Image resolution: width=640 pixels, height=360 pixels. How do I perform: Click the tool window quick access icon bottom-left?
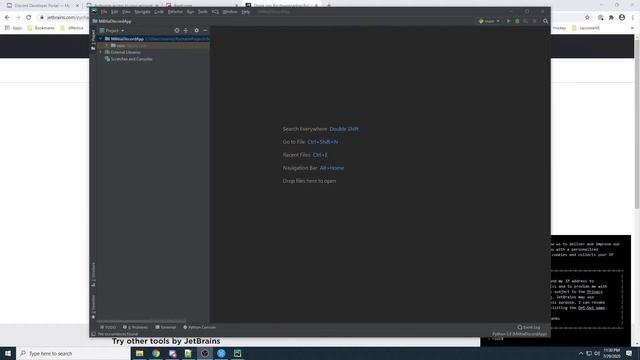(93, 334)
